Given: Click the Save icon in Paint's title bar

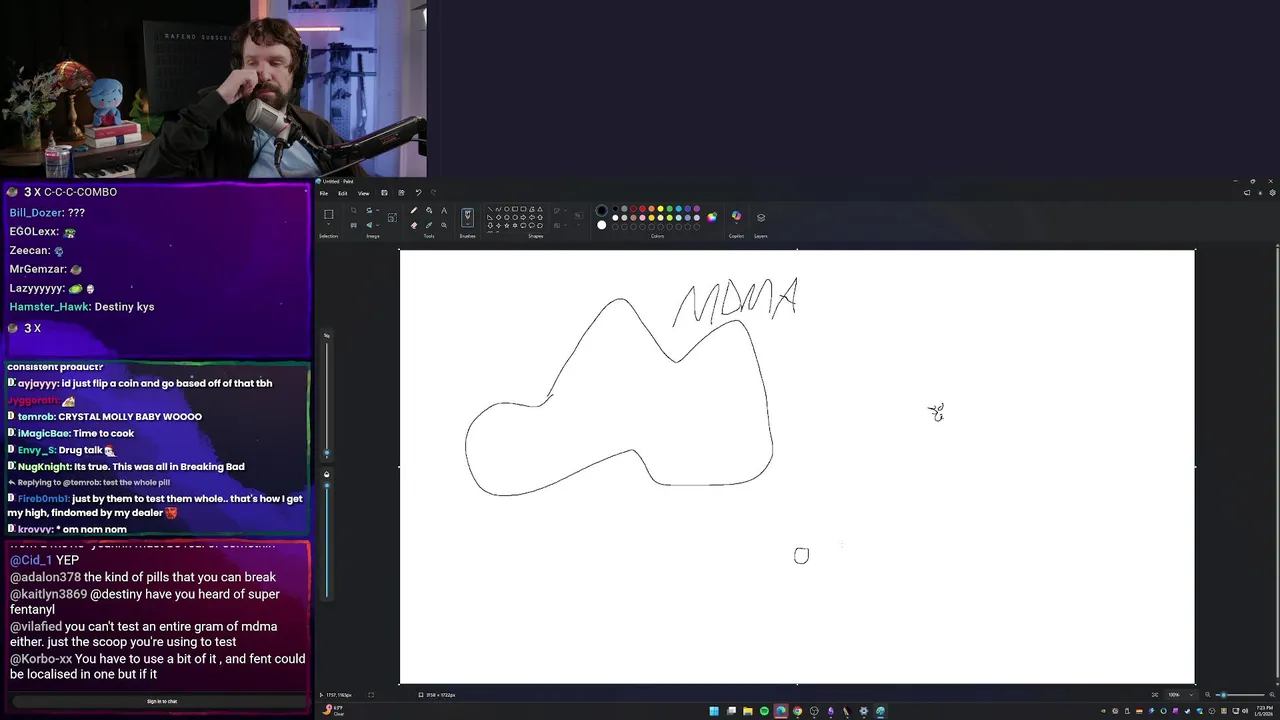Looking at the screenshot, I should (384, 193).
